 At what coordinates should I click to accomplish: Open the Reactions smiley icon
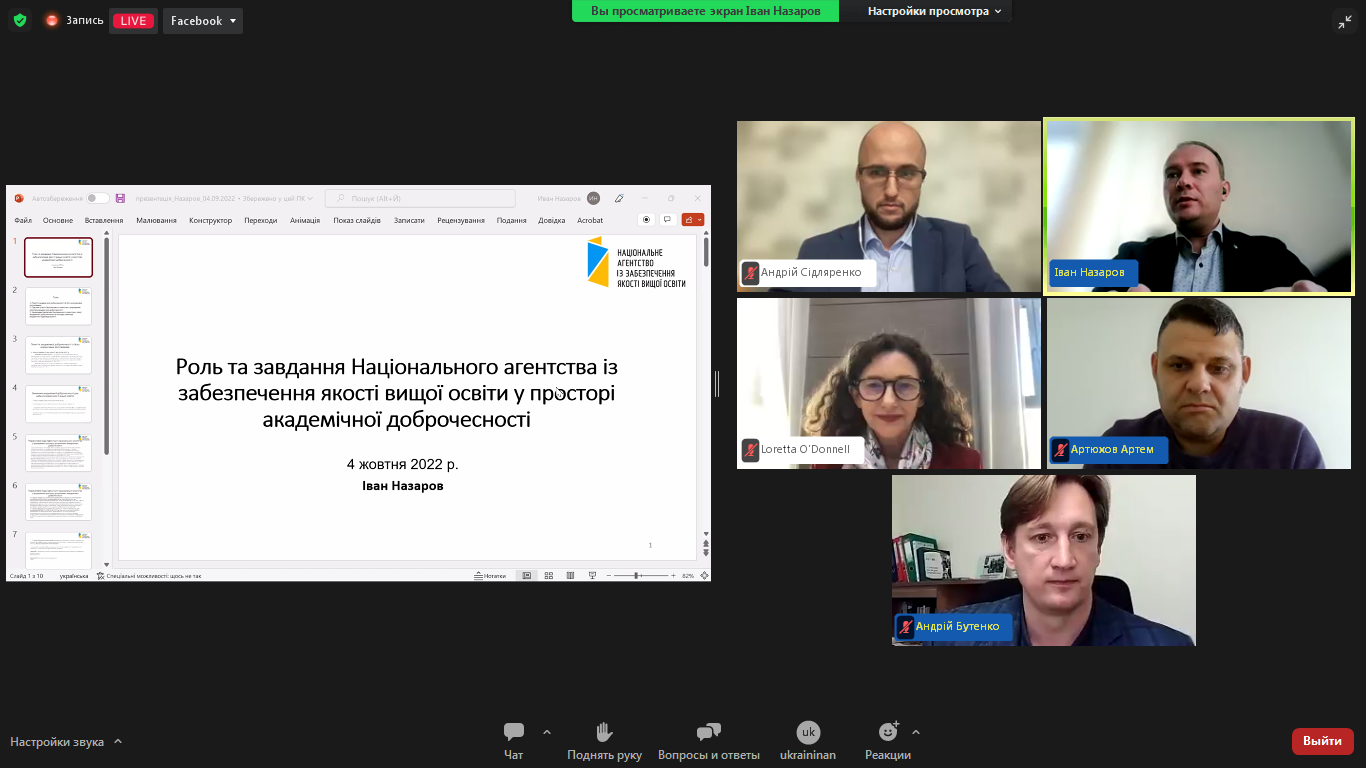pos(887,732)
